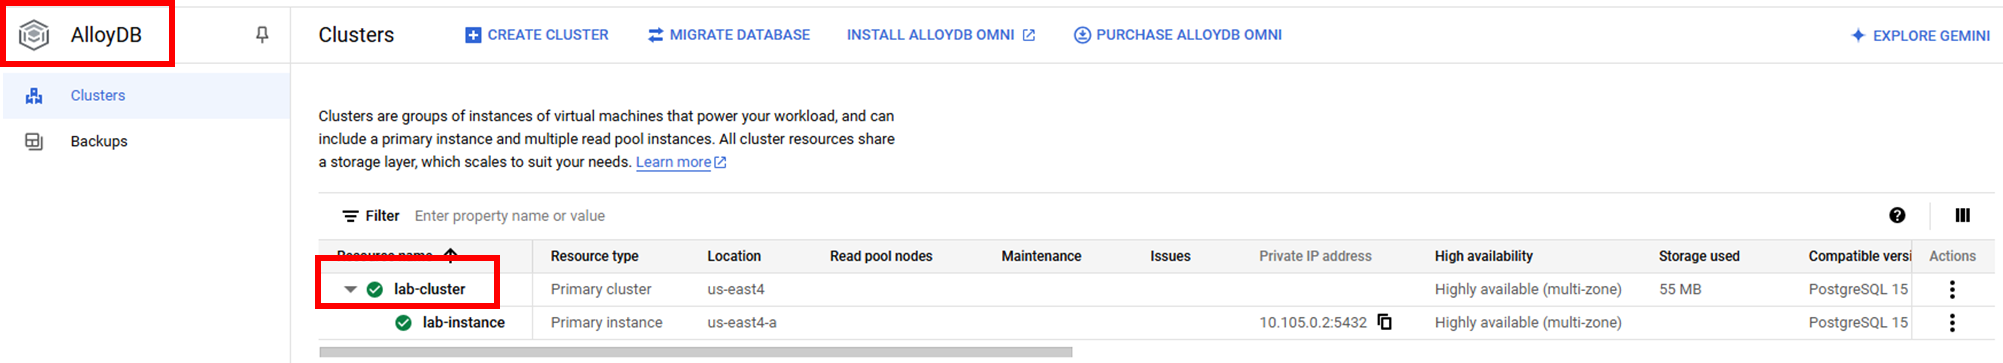The width and height of the screenshot is (2003, 363).
Task: Pin the navigation panel with pin icon
Action: click(x=262, y=35)
